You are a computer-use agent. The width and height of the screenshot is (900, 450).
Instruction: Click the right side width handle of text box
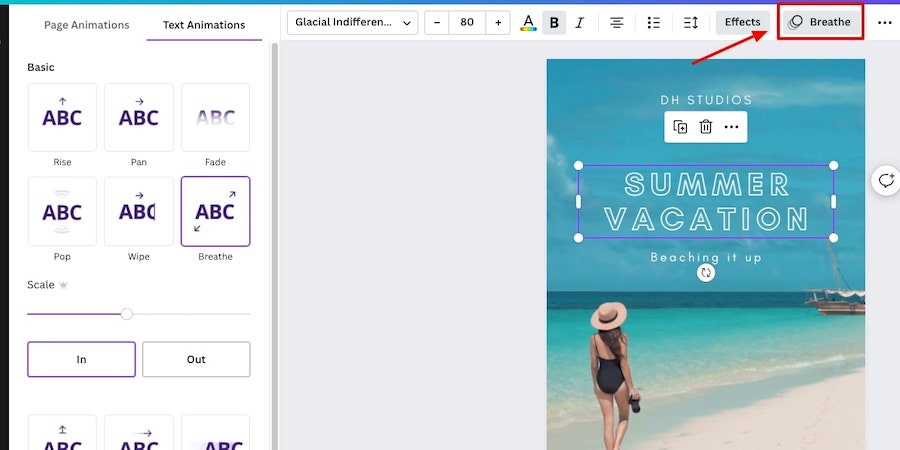coord(833,201)
